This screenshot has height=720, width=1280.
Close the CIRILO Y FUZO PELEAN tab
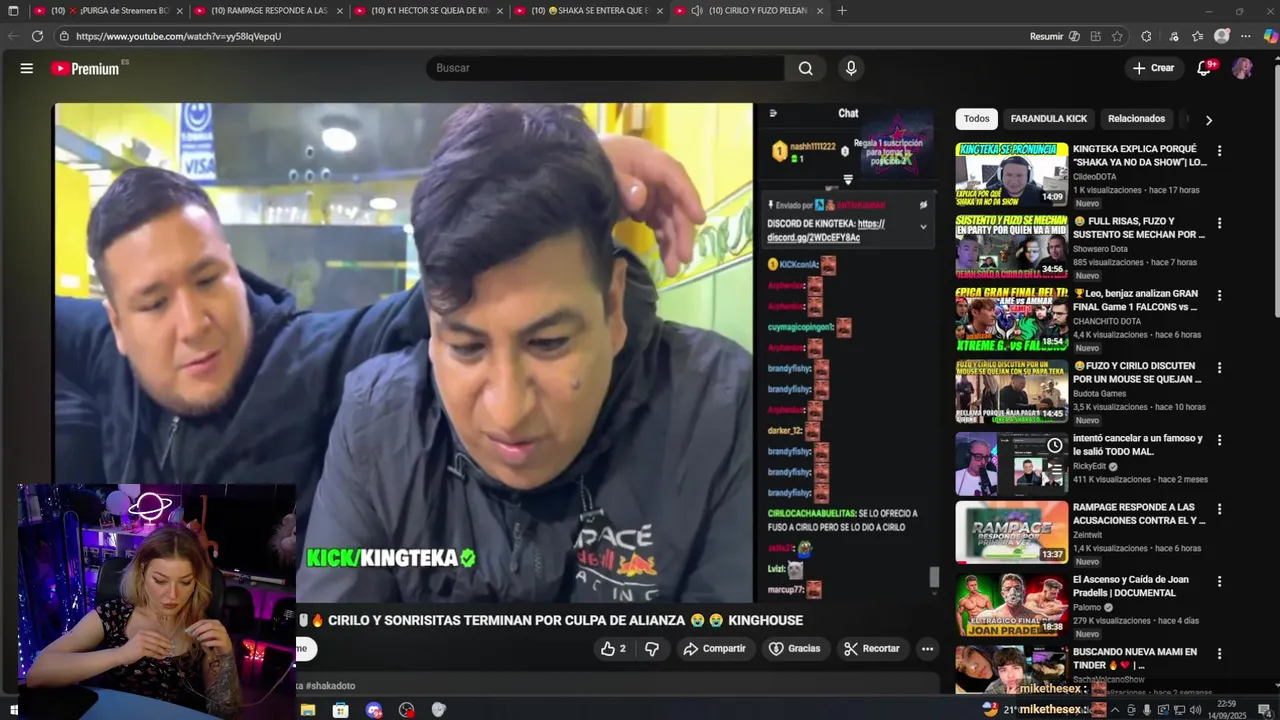[820, 11]
